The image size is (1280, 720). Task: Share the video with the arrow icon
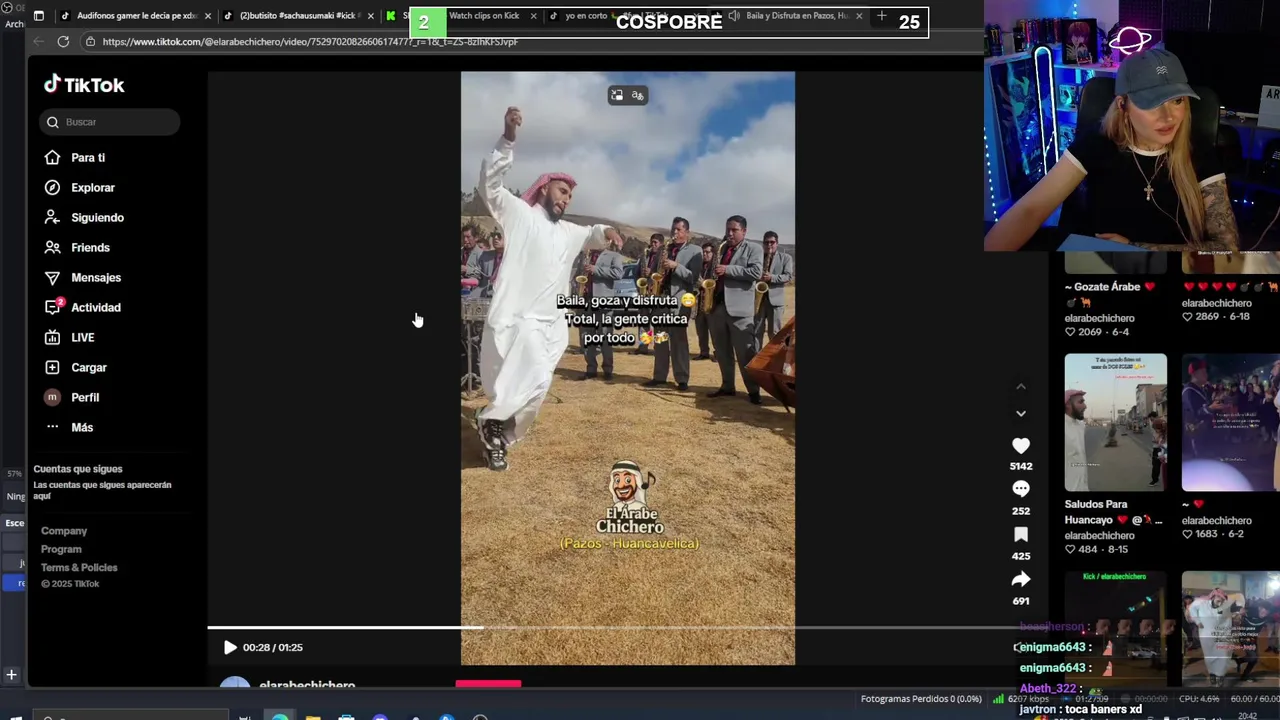pos(1020,580)
